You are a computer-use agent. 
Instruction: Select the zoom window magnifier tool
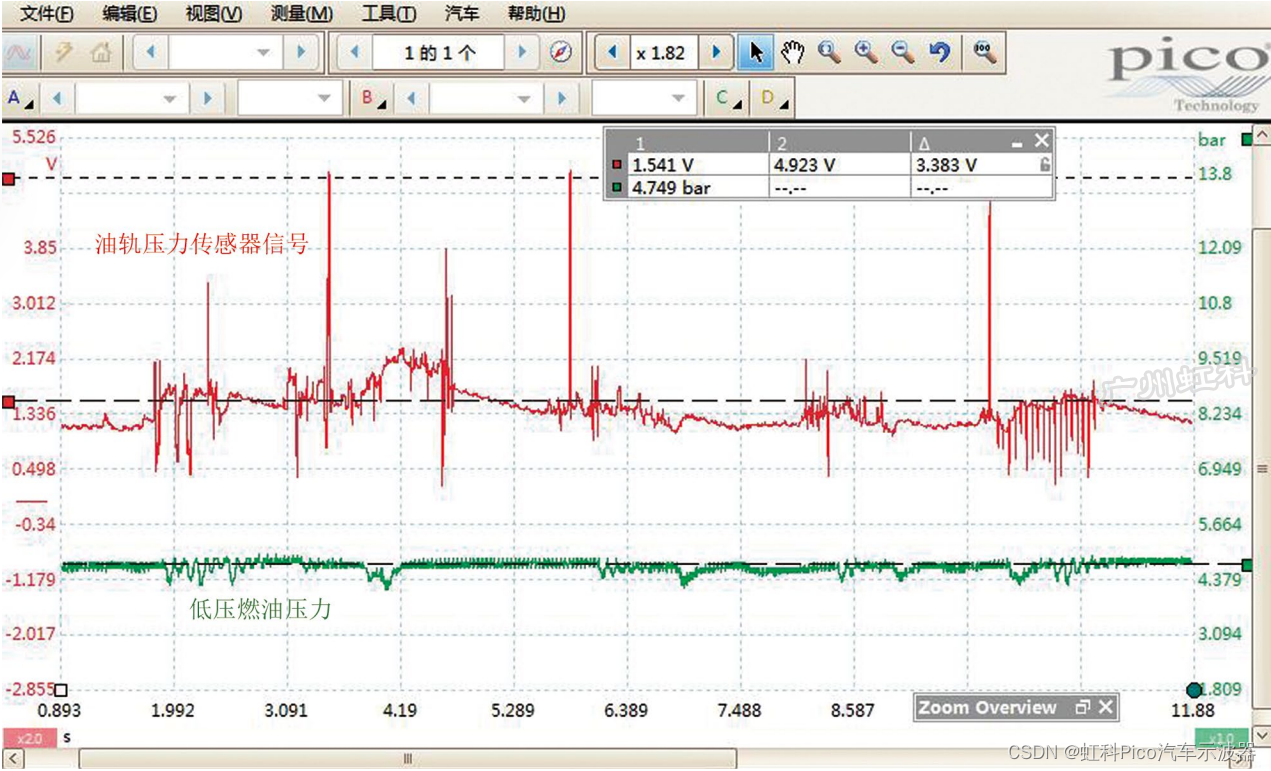829,52
